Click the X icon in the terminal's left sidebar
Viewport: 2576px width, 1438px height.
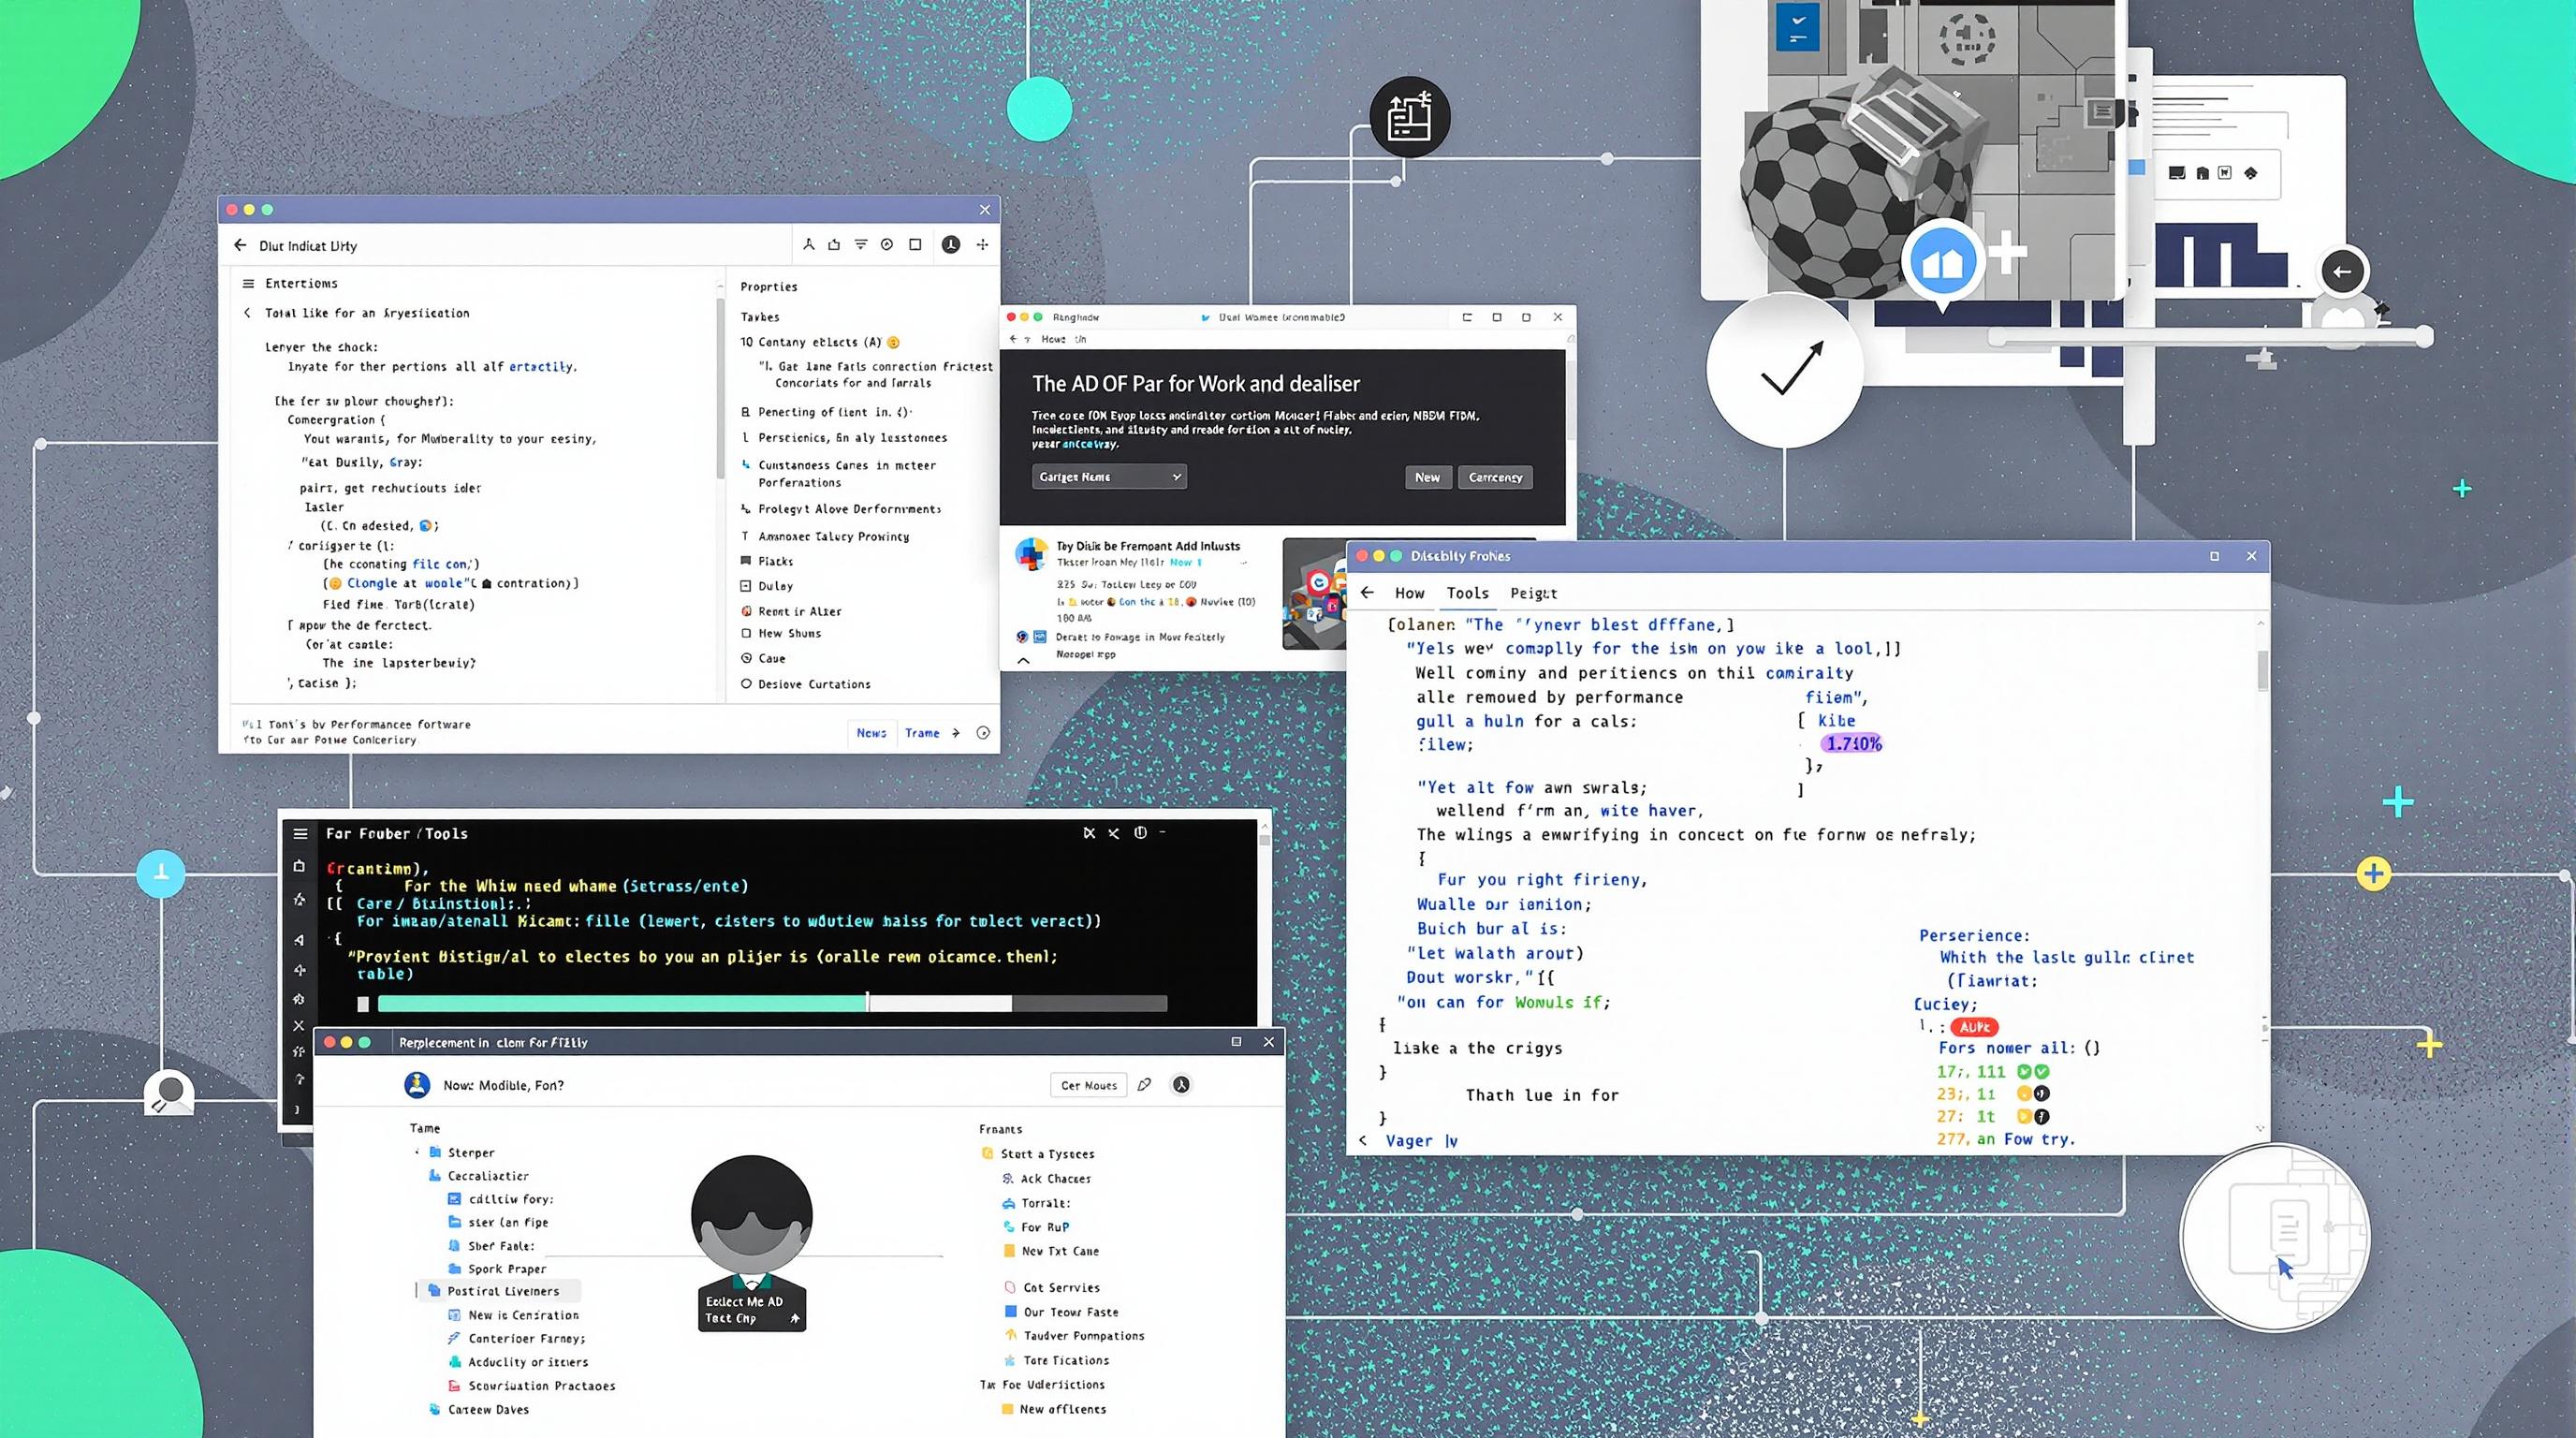(299, 1026)
